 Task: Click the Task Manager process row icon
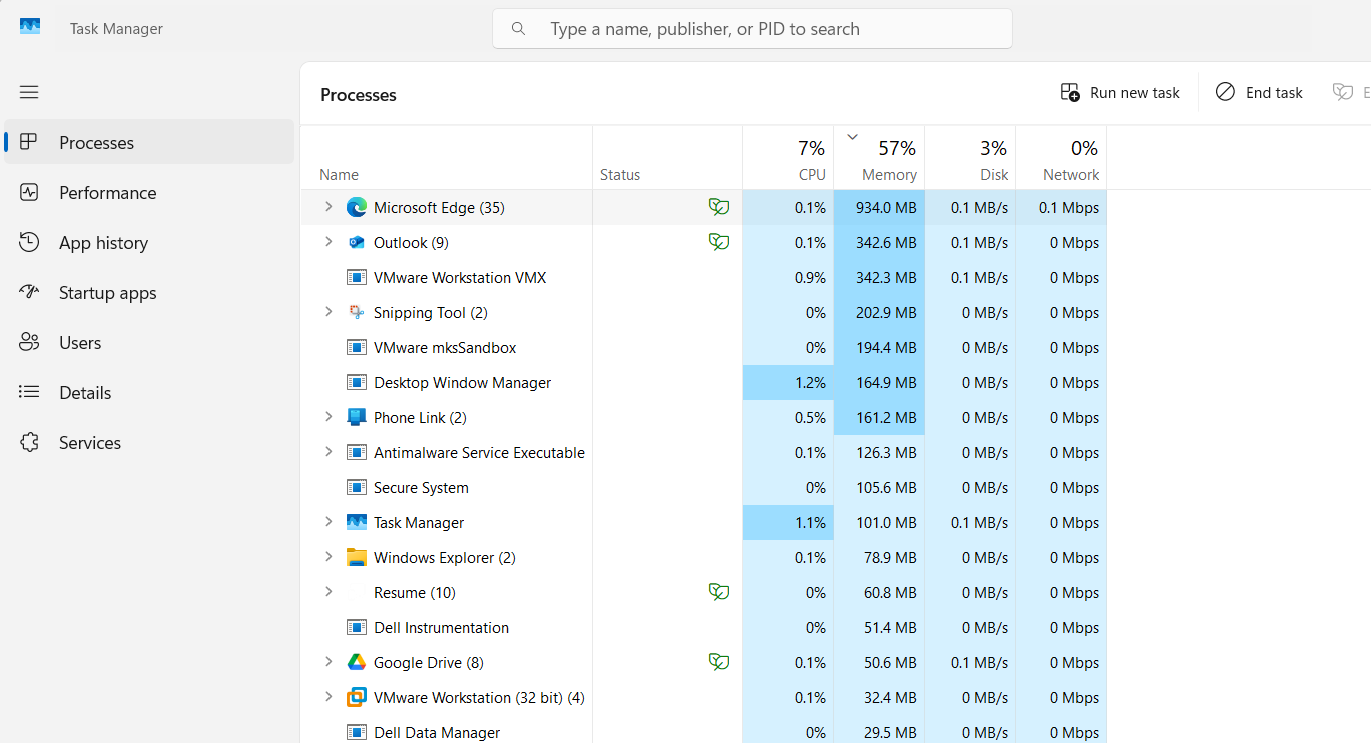coord(357,522)
